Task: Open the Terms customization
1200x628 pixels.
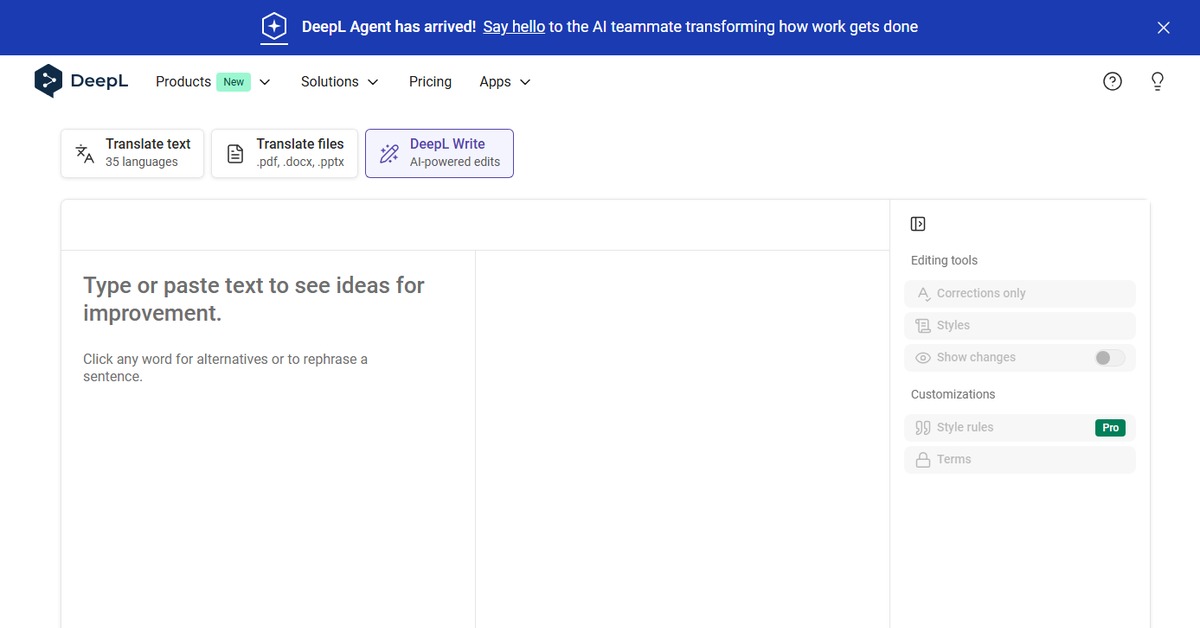Action: [1019, 460]
